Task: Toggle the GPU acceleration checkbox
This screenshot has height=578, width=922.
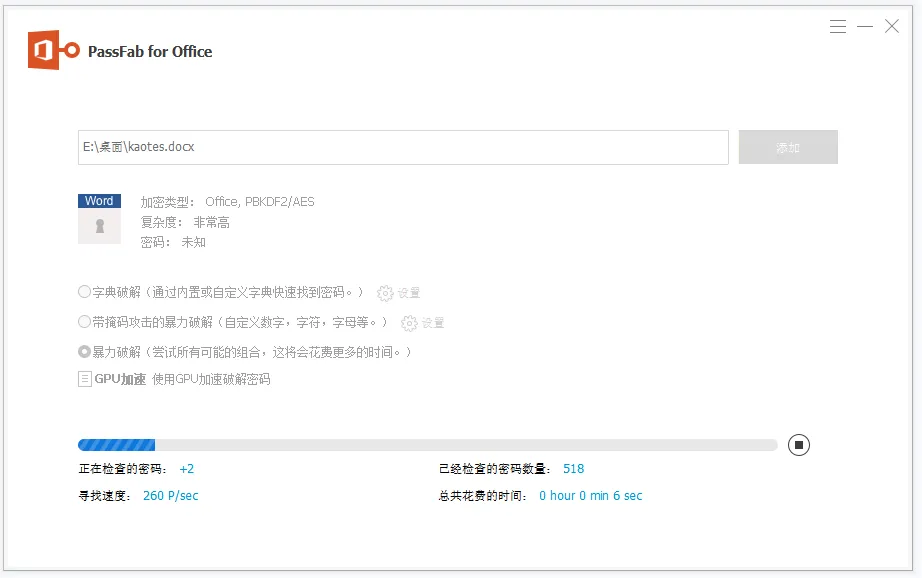Action: pos(85,379)
